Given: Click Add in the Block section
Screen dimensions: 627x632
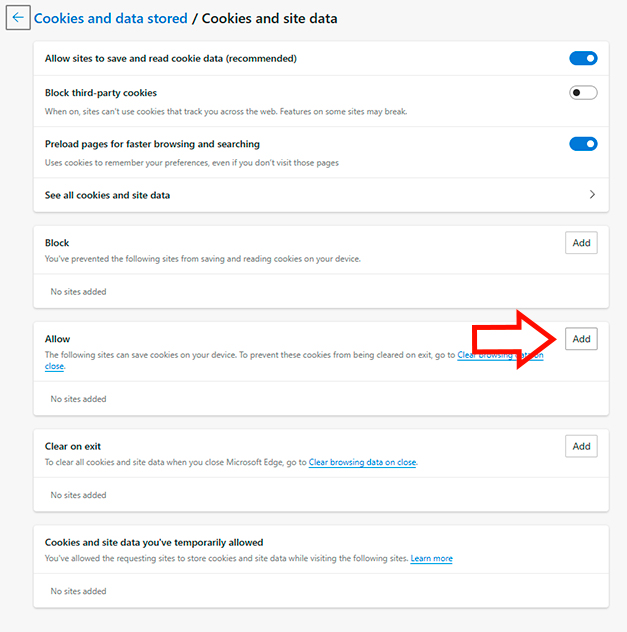Looking at the screenshot, I should (x=581, y=243).
